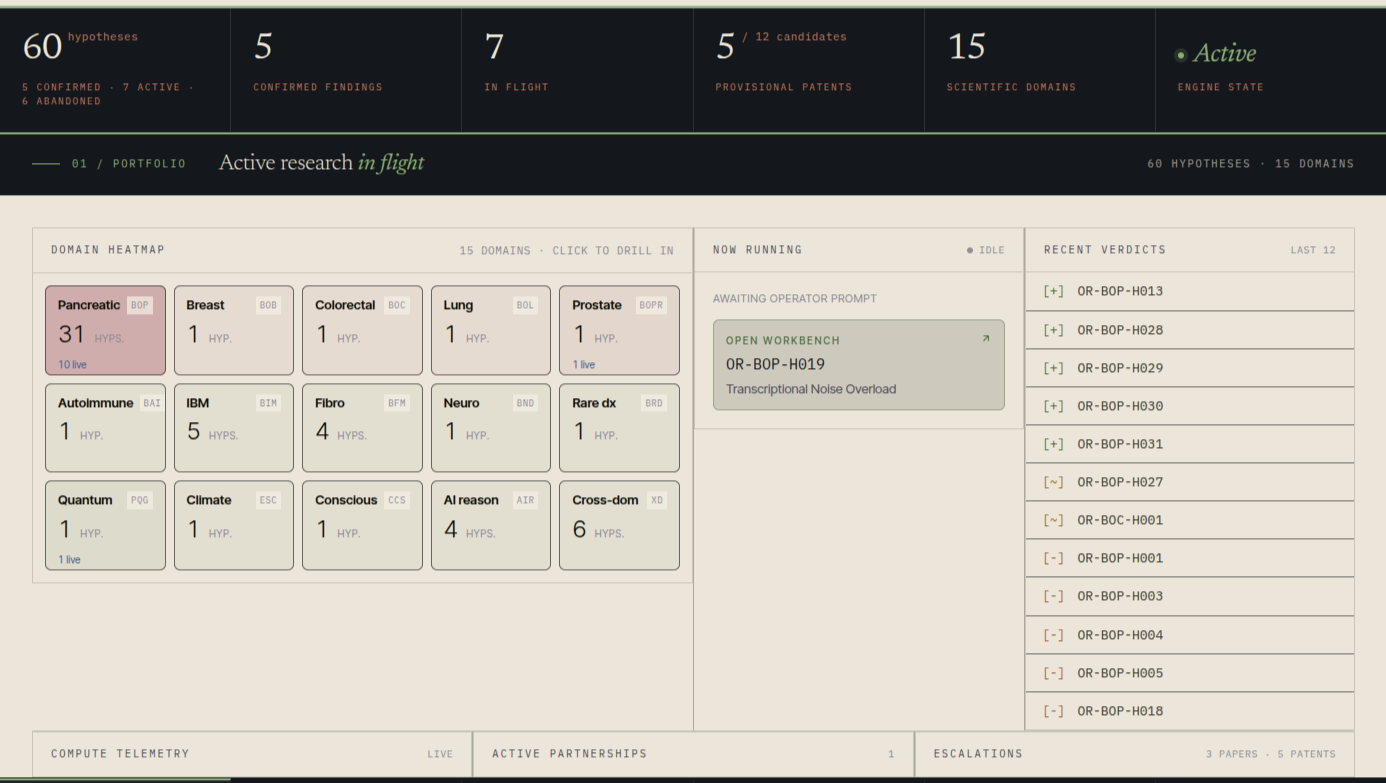Screen dimensions: 1386x783
Task: Drill into the Pancreatic domain tile
Action: click(105, 330)
